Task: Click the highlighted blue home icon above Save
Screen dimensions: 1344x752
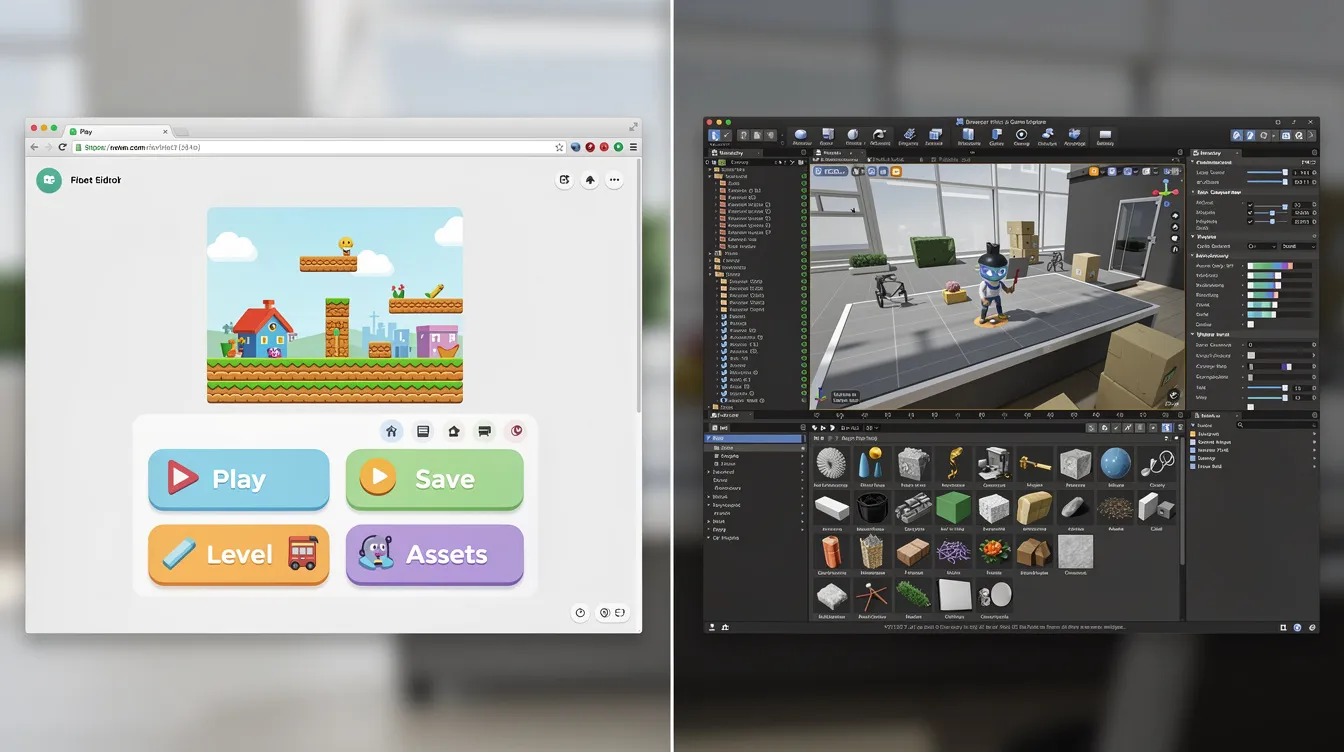Action: click(392, 431)
